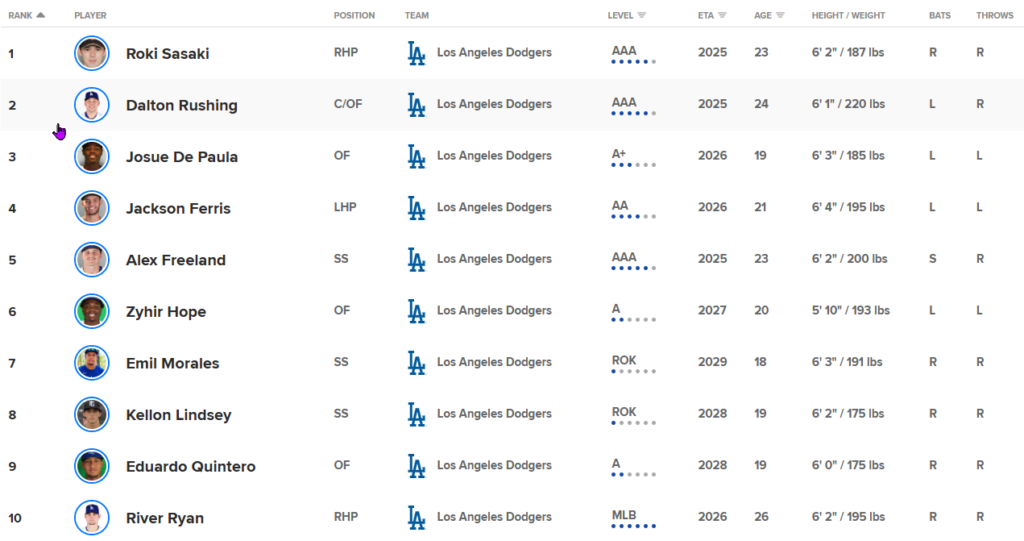Go to Josue De Paula's name link
1024x541 pixels.
pyautogui.click(x=181, y=157)
